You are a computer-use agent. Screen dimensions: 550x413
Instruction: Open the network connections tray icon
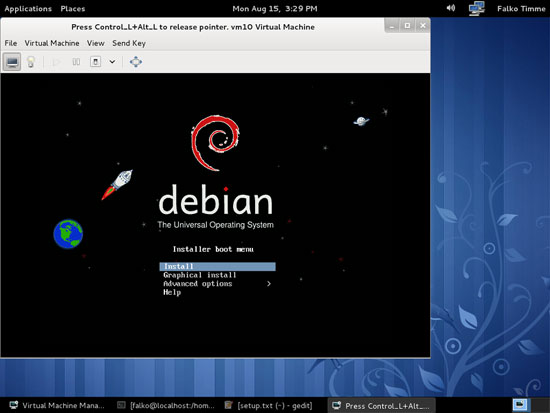click(477, 8)
